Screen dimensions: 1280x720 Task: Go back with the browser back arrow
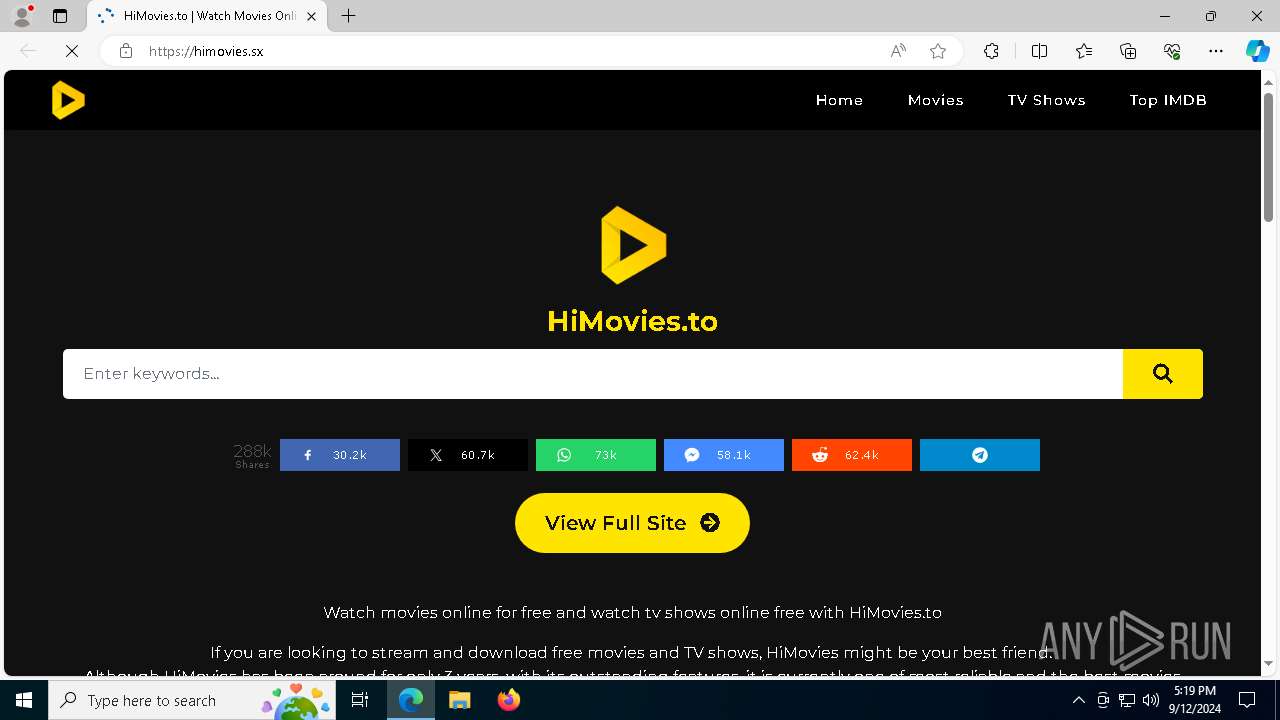[28, 51]
